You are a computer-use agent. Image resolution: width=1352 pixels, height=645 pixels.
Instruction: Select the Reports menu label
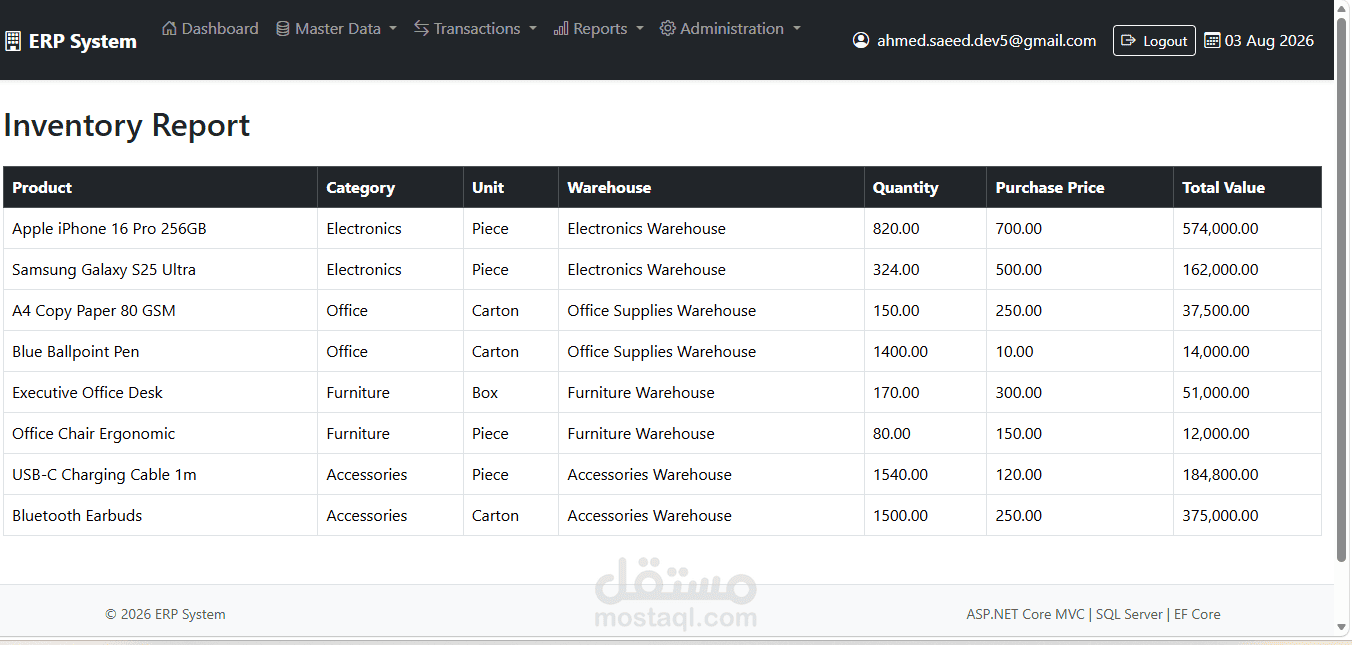600,28
